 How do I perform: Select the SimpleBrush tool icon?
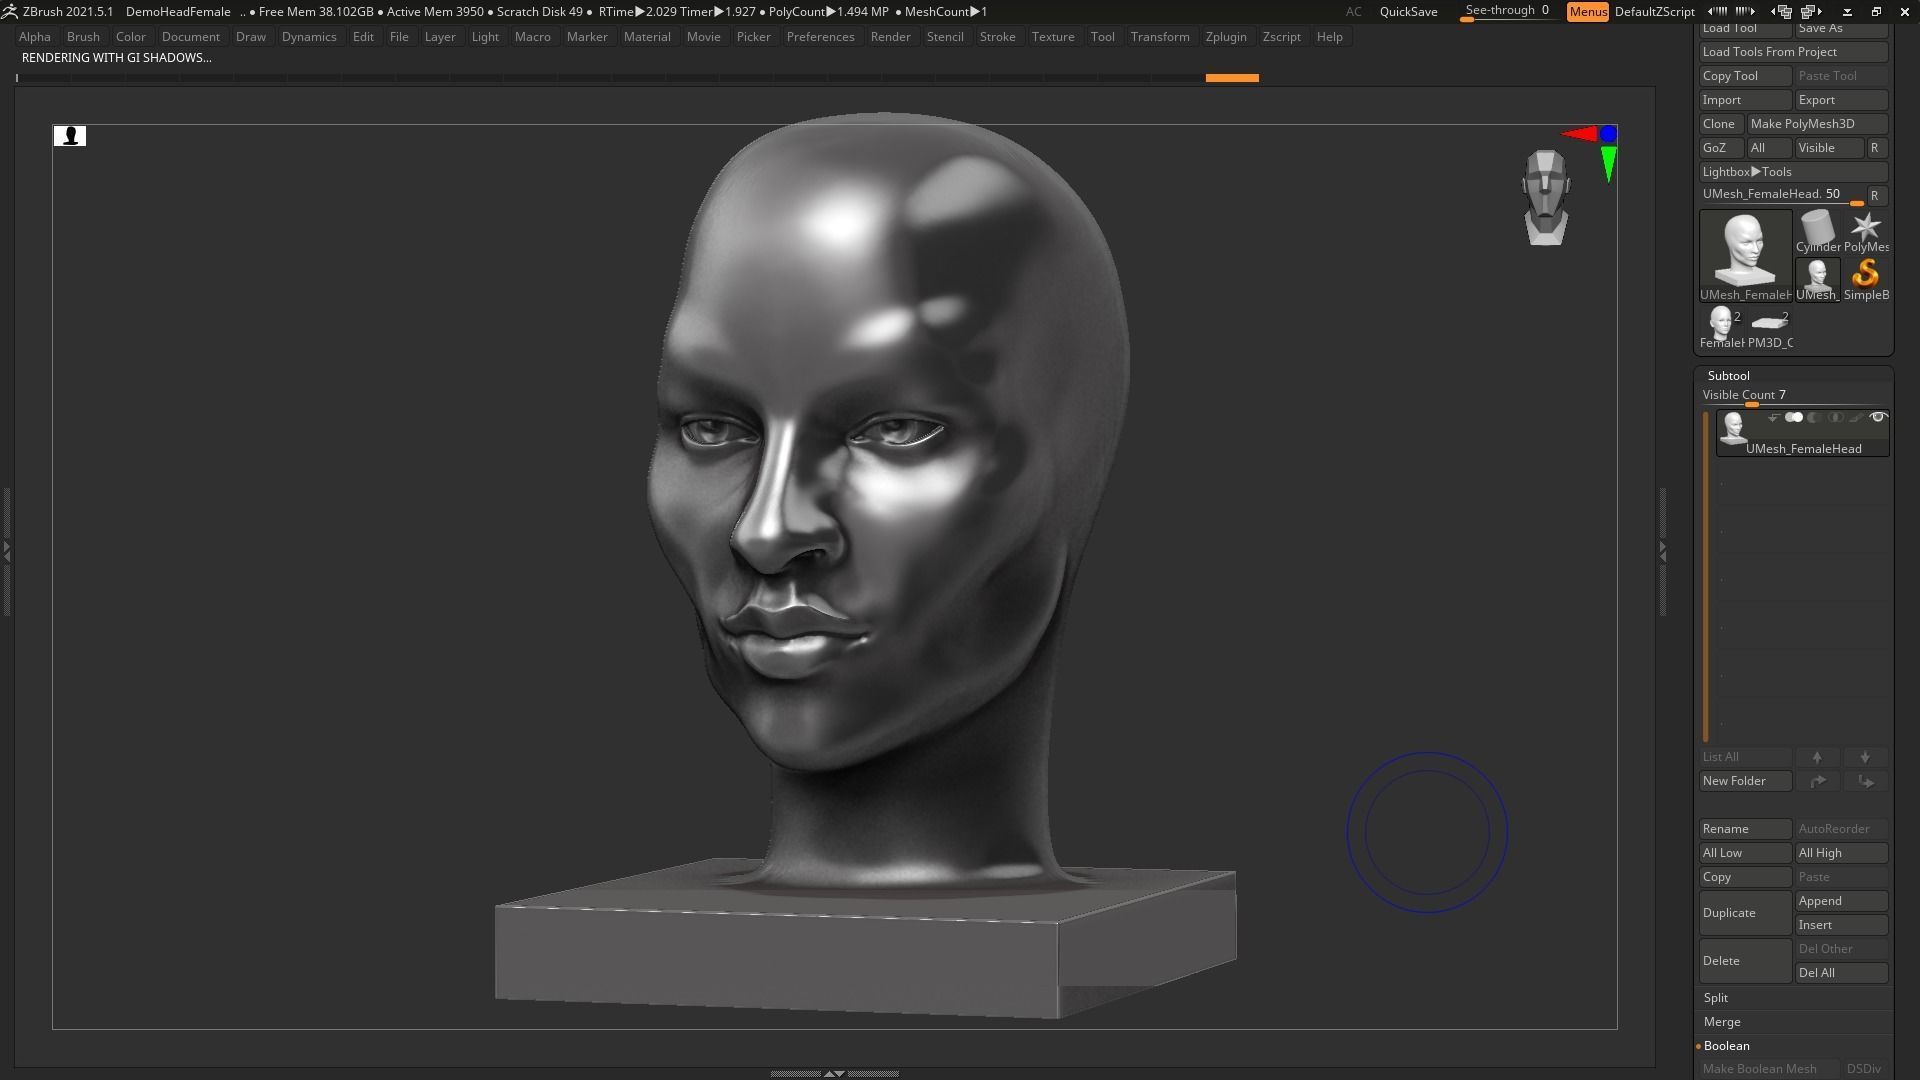[x=1866, y=279]
